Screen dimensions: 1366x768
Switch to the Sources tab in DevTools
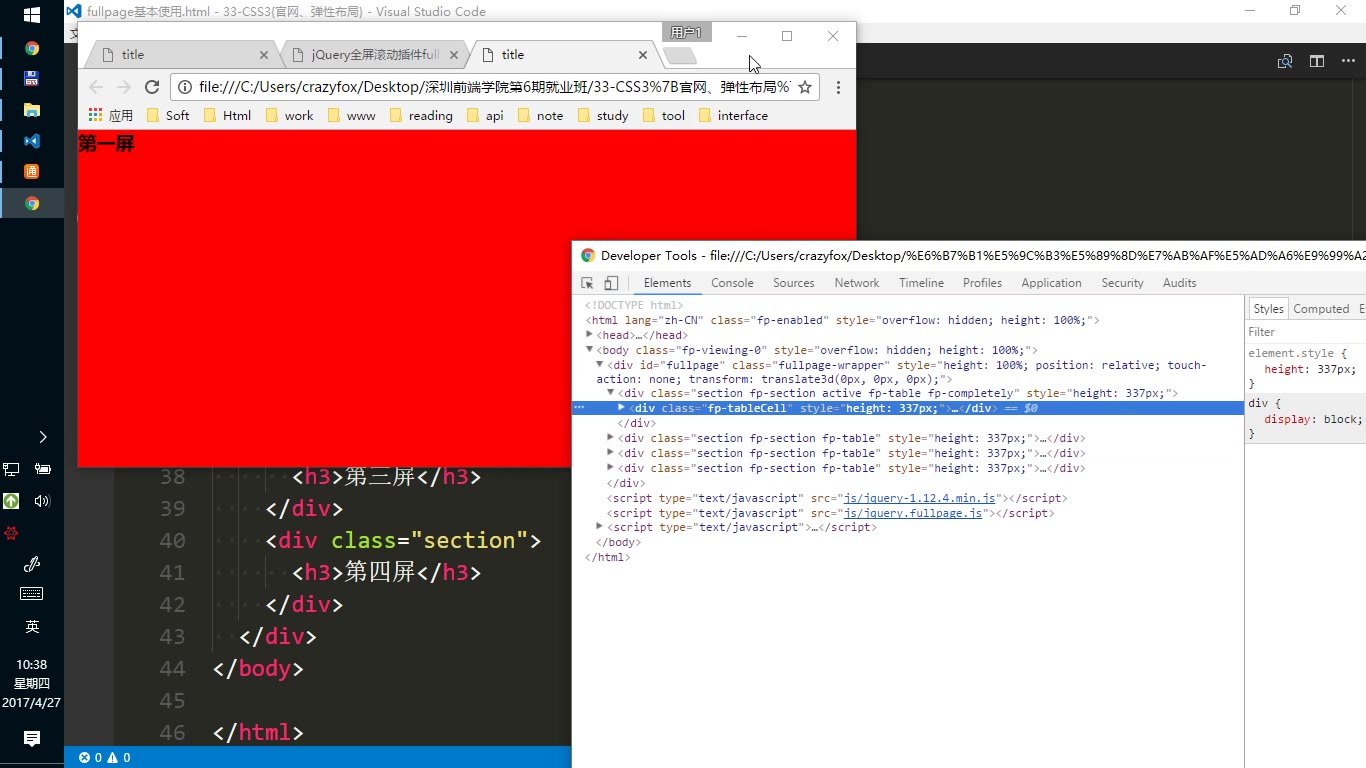pos(794,283)
